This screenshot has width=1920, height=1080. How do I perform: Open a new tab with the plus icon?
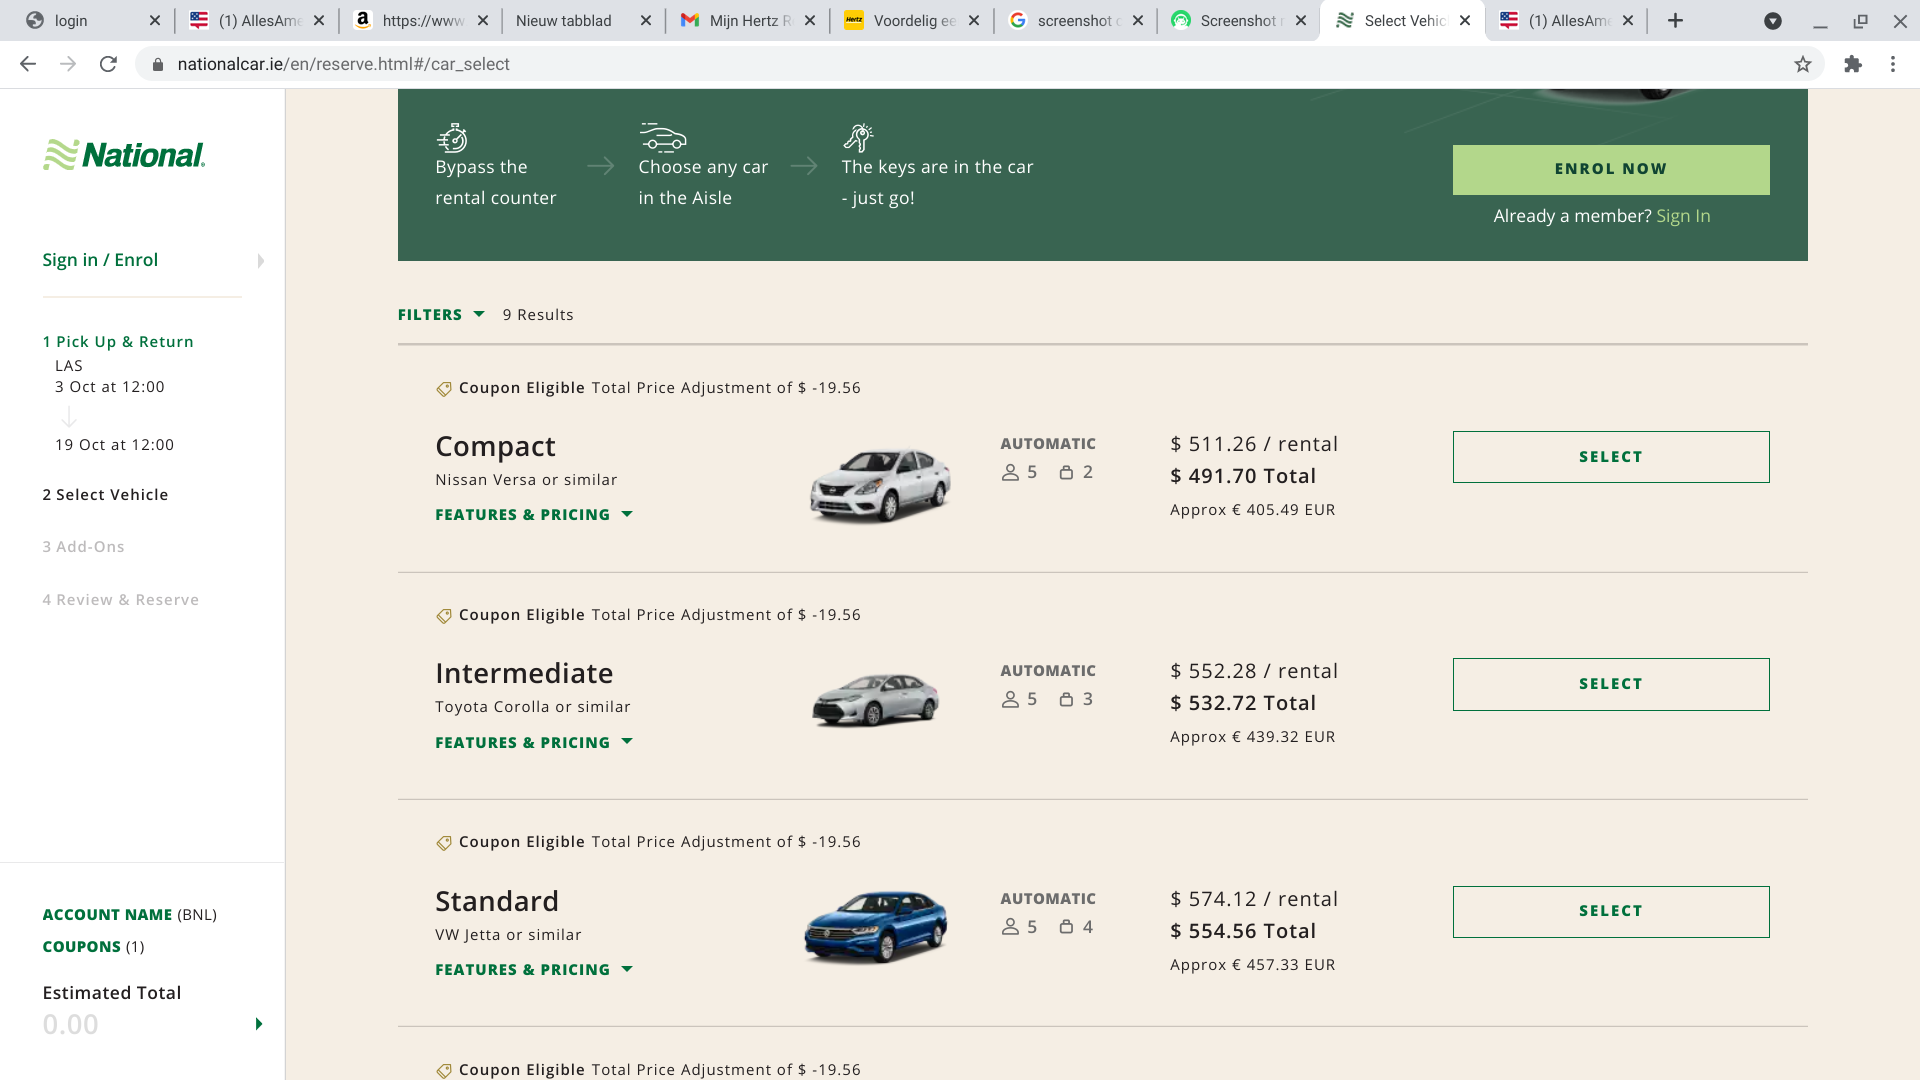coord(1675,20)
